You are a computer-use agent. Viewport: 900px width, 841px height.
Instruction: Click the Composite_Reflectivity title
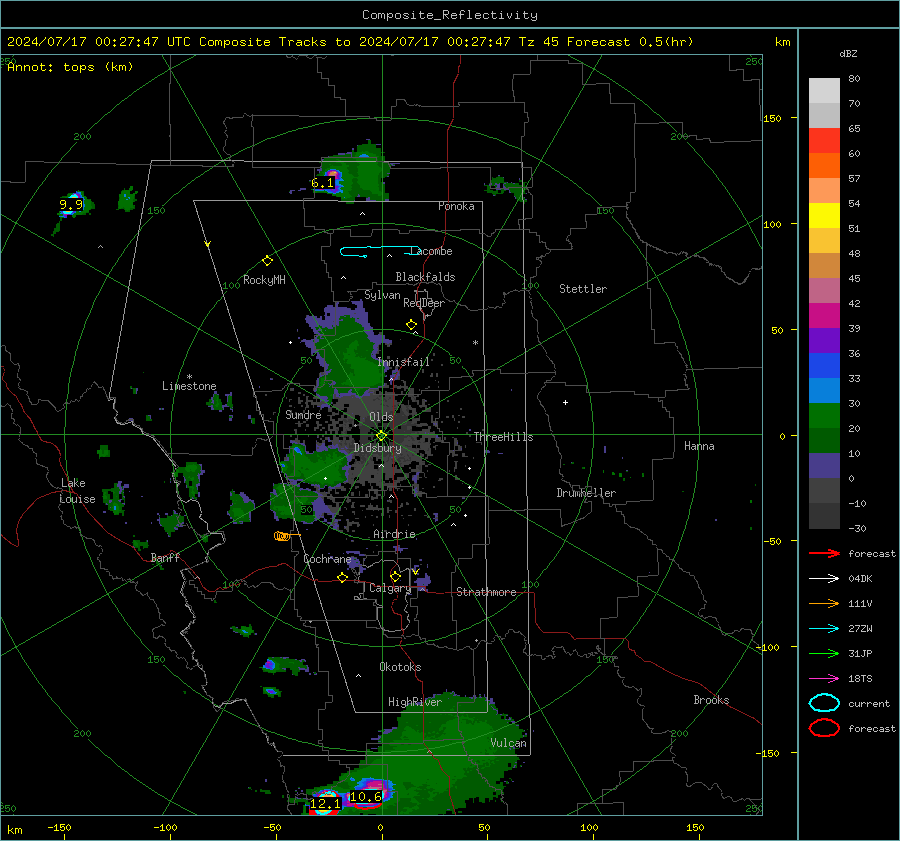[x=450, y=15]
